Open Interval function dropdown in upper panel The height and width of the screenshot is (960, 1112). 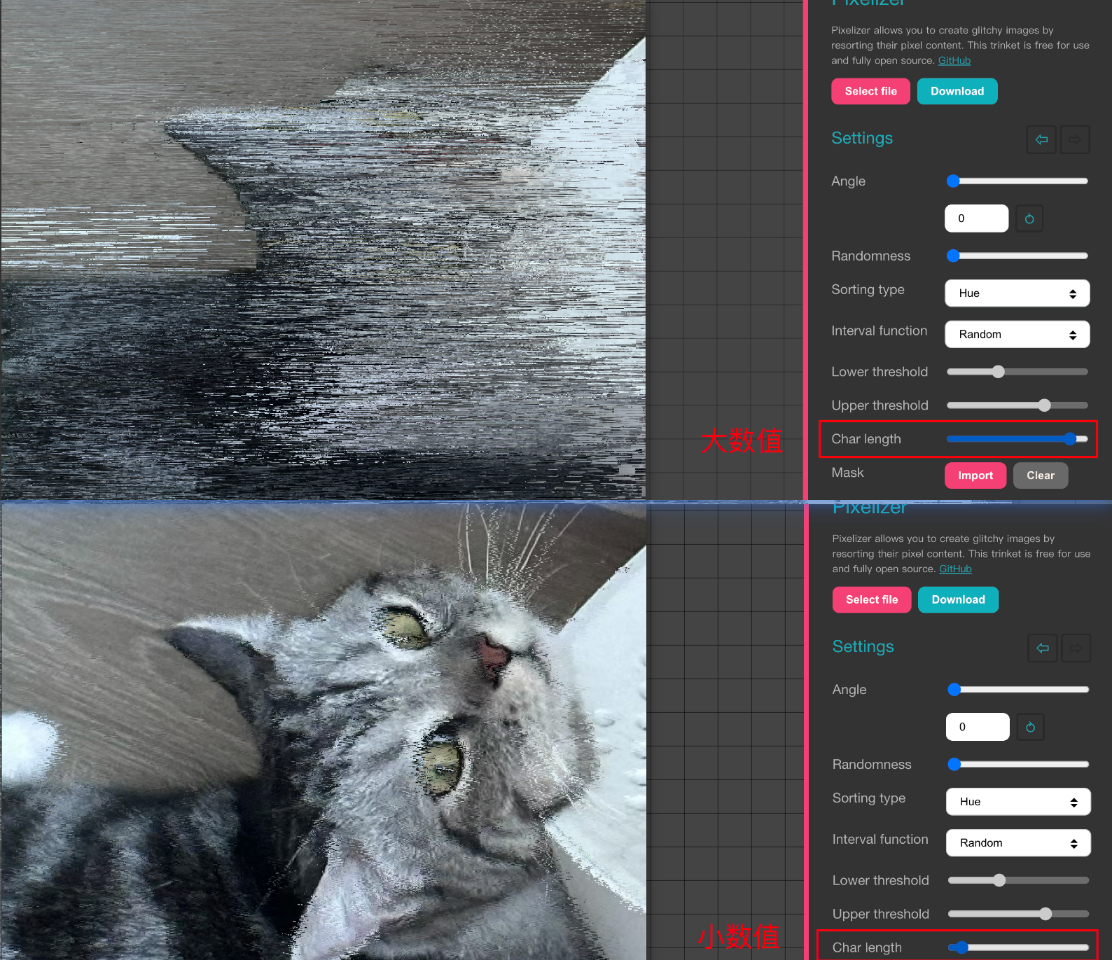[1017, 335]
